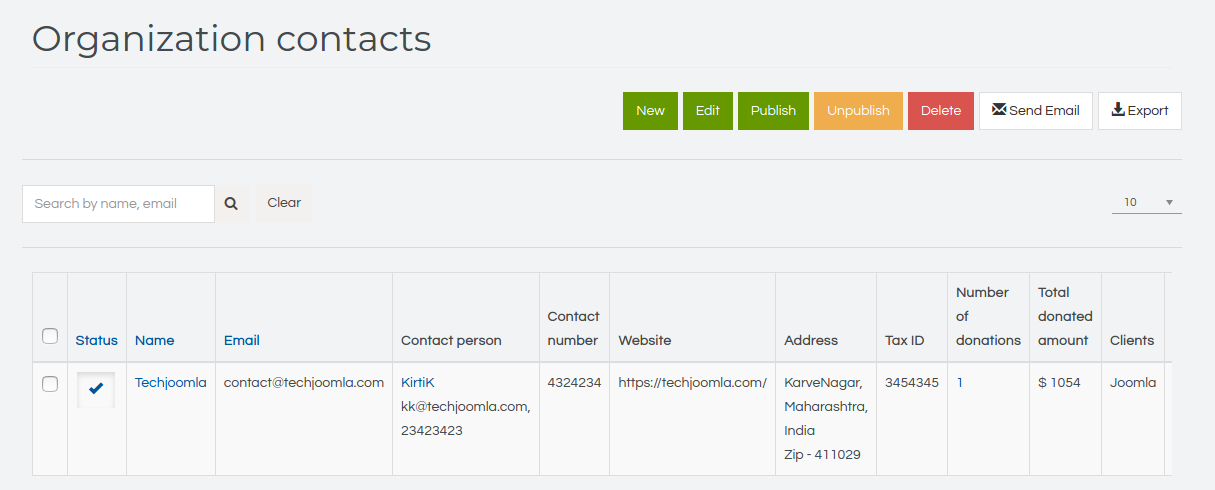
Task: Click the Edit button
Action: click(708, 111)
